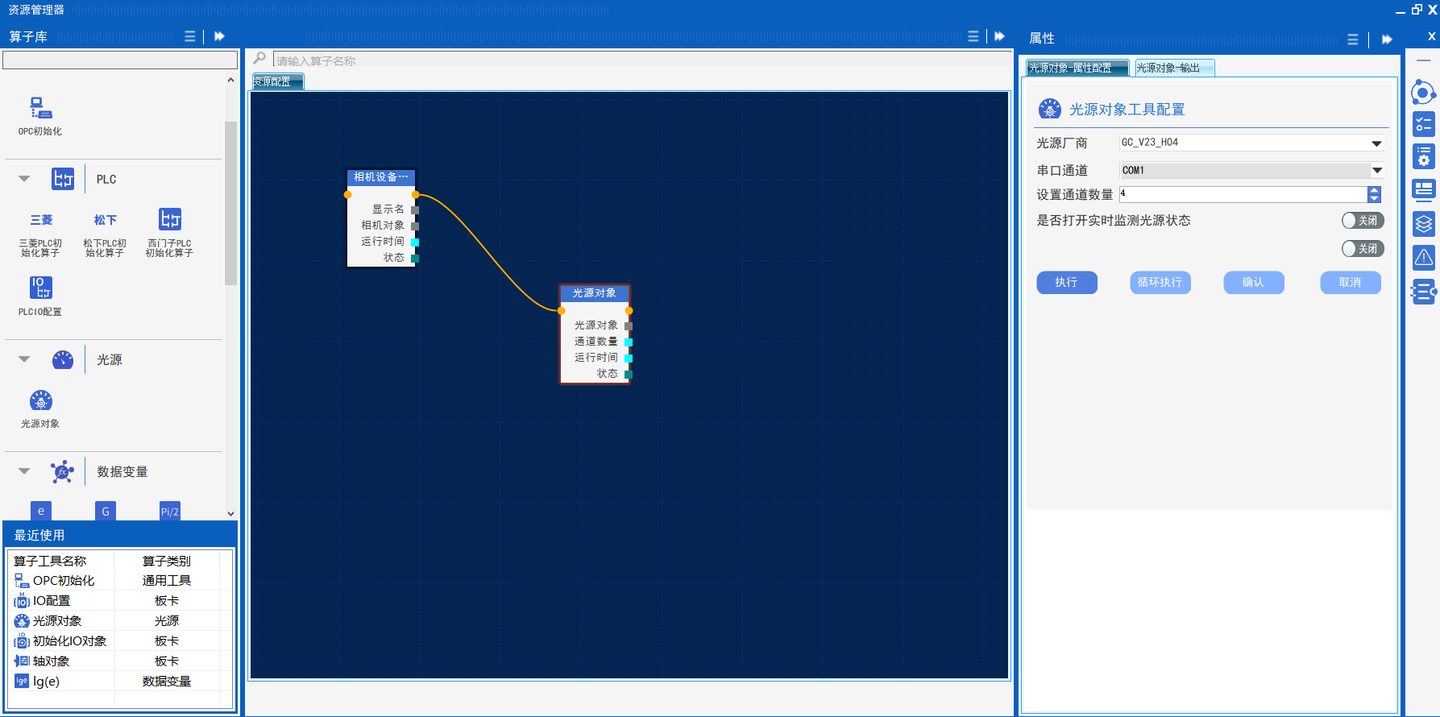1440x717 pixels.
Task: Collapse the 属性 panel with arrows
Action: click(x=1386, y=39)
